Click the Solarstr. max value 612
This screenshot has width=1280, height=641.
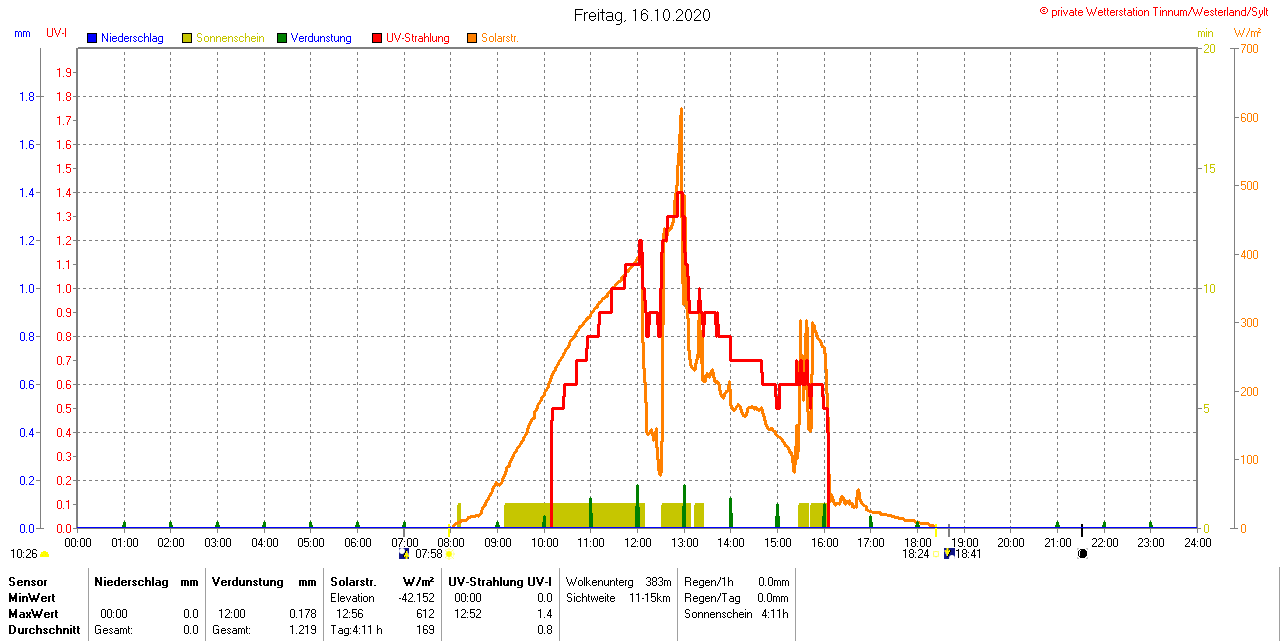pyautogui.click(x=425, y=613)
